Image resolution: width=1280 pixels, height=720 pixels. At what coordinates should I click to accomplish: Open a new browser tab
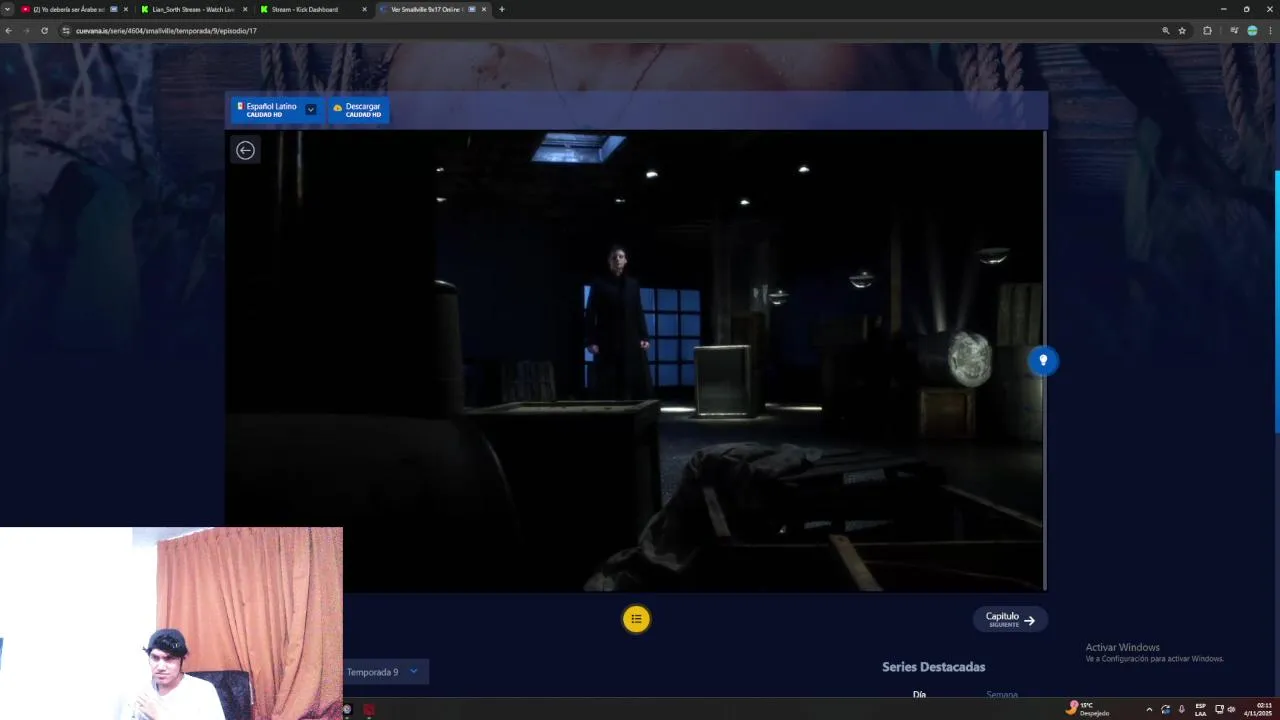point(502,9)
